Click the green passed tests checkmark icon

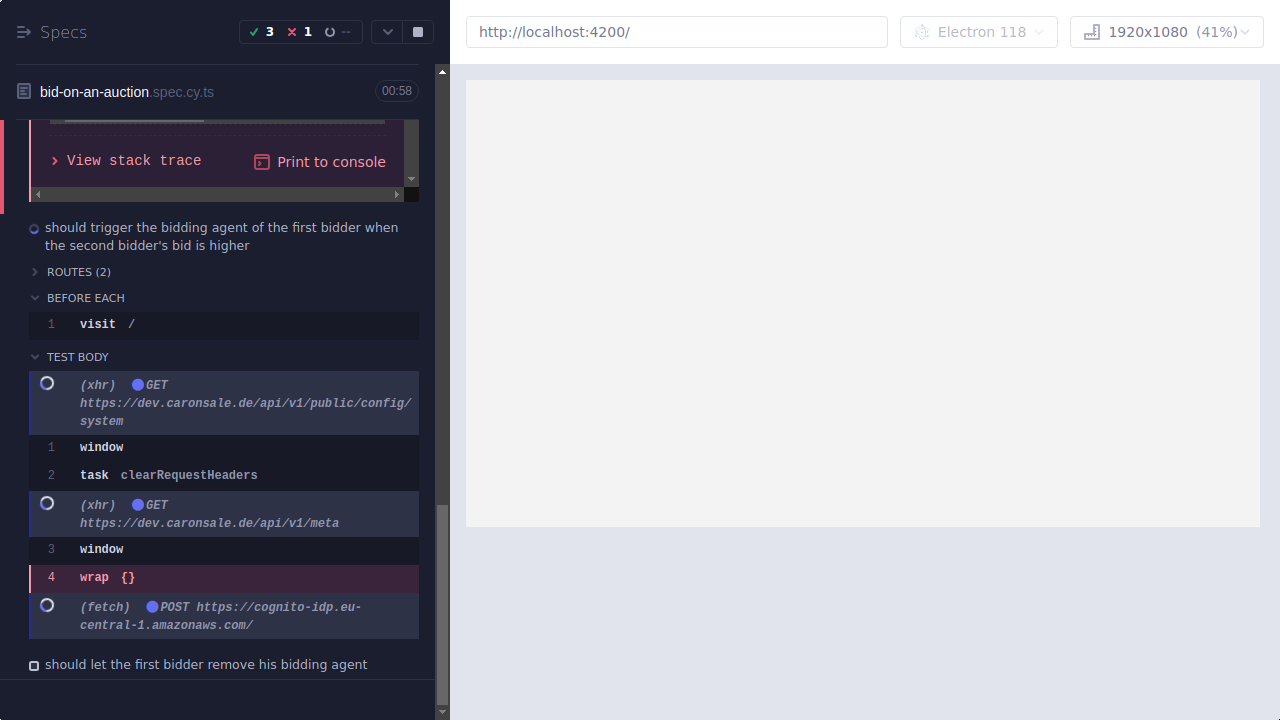click(x=255, y=31)
